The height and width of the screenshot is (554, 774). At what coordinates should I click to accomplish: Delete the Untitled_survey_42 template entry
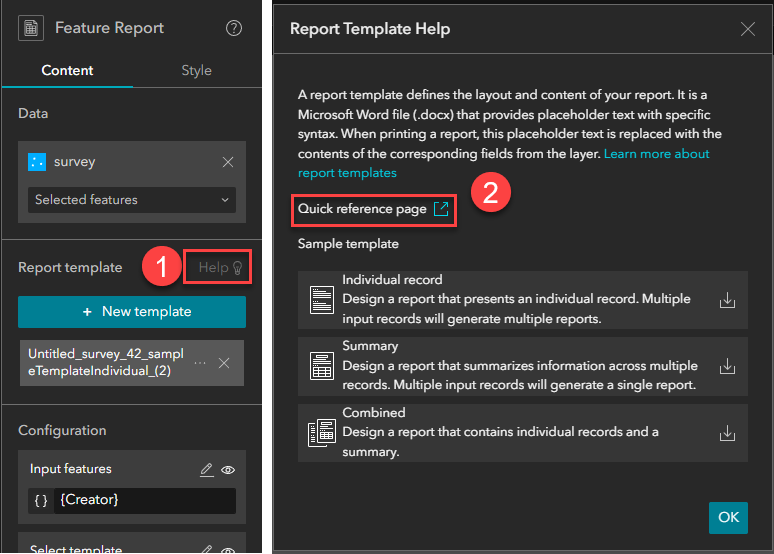click(224, 363)
